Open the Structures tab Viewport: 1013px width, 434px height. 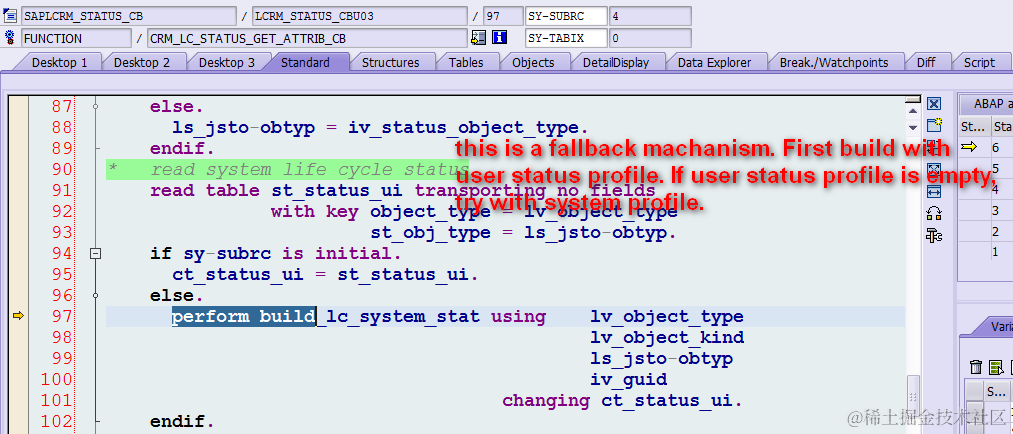point(390,63)
